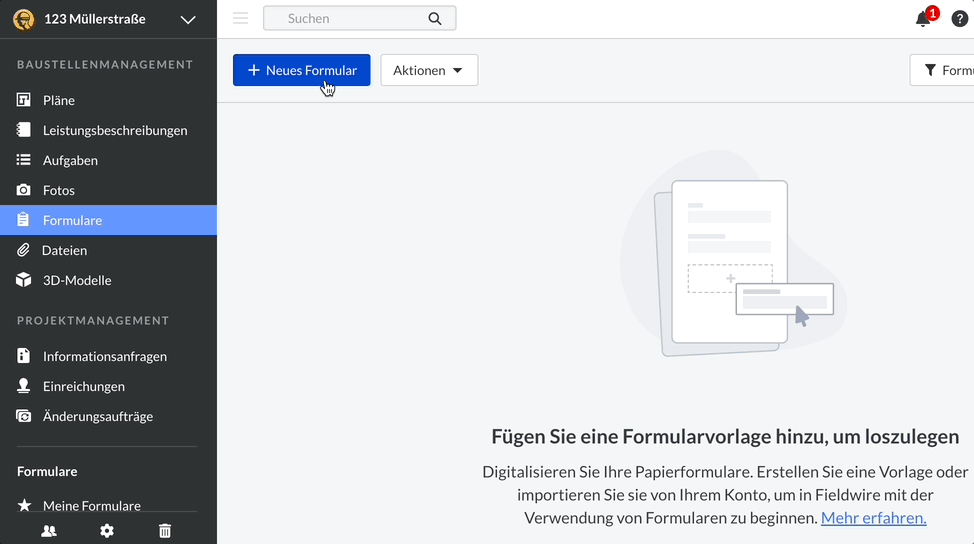Open the help question mark icon
The image size is (974, 544).
click(x=959, y=19)
